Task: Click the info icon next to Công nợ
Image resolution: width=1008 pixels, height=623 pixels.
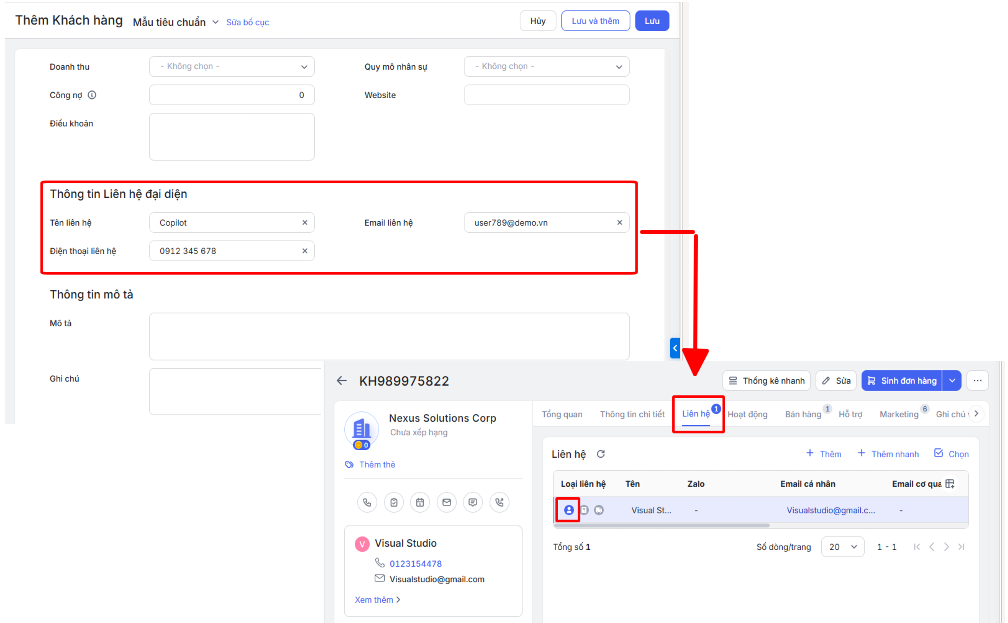Action: pos(92,95)
